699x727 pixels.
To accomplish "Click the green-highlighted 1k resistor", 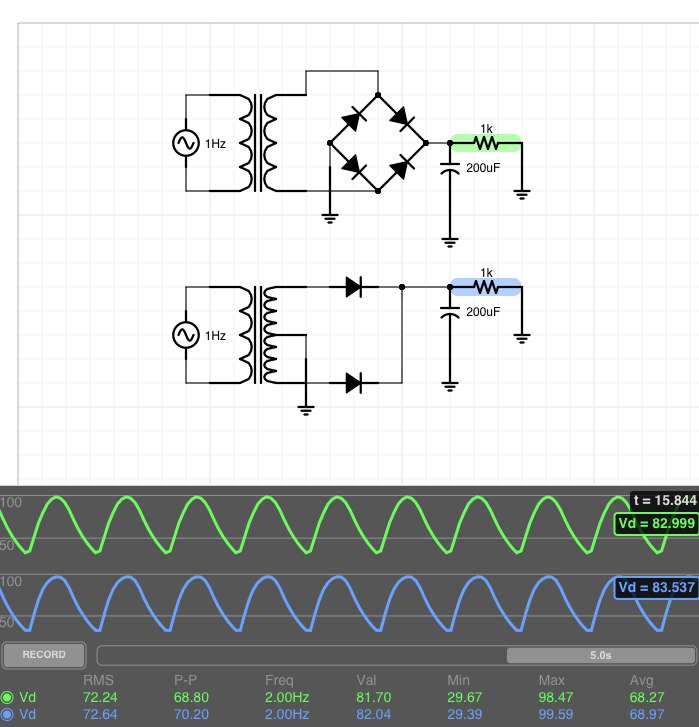I will coord(486,143).
